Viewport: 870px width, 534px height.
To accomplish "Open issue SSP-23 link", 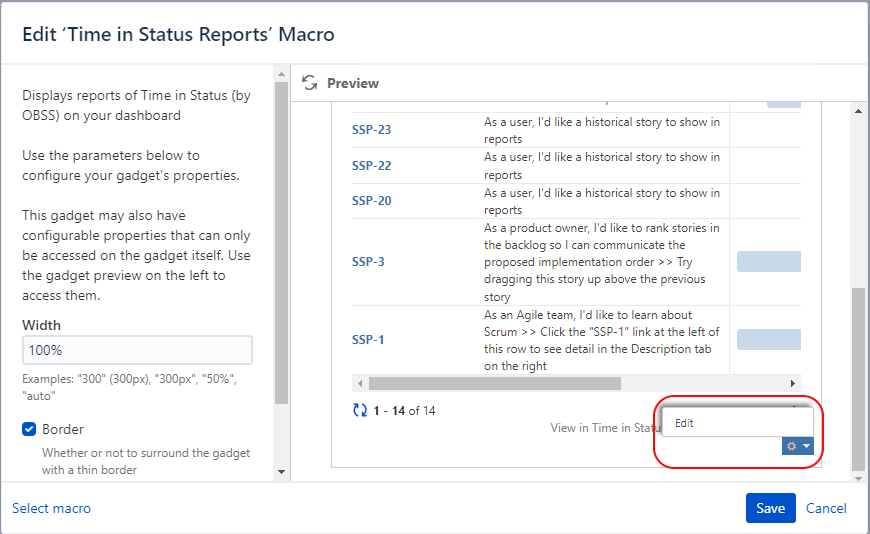I will pos(371,130).
